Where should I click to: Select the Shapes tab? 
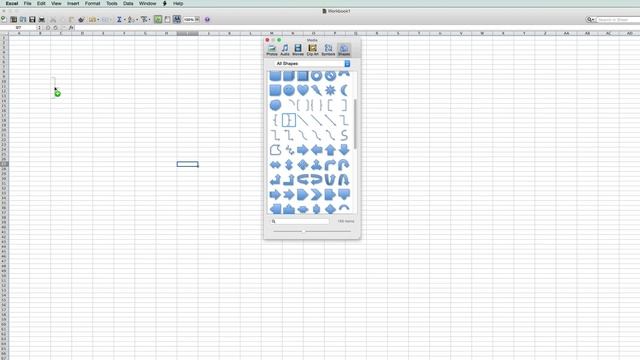coord(344,50)
